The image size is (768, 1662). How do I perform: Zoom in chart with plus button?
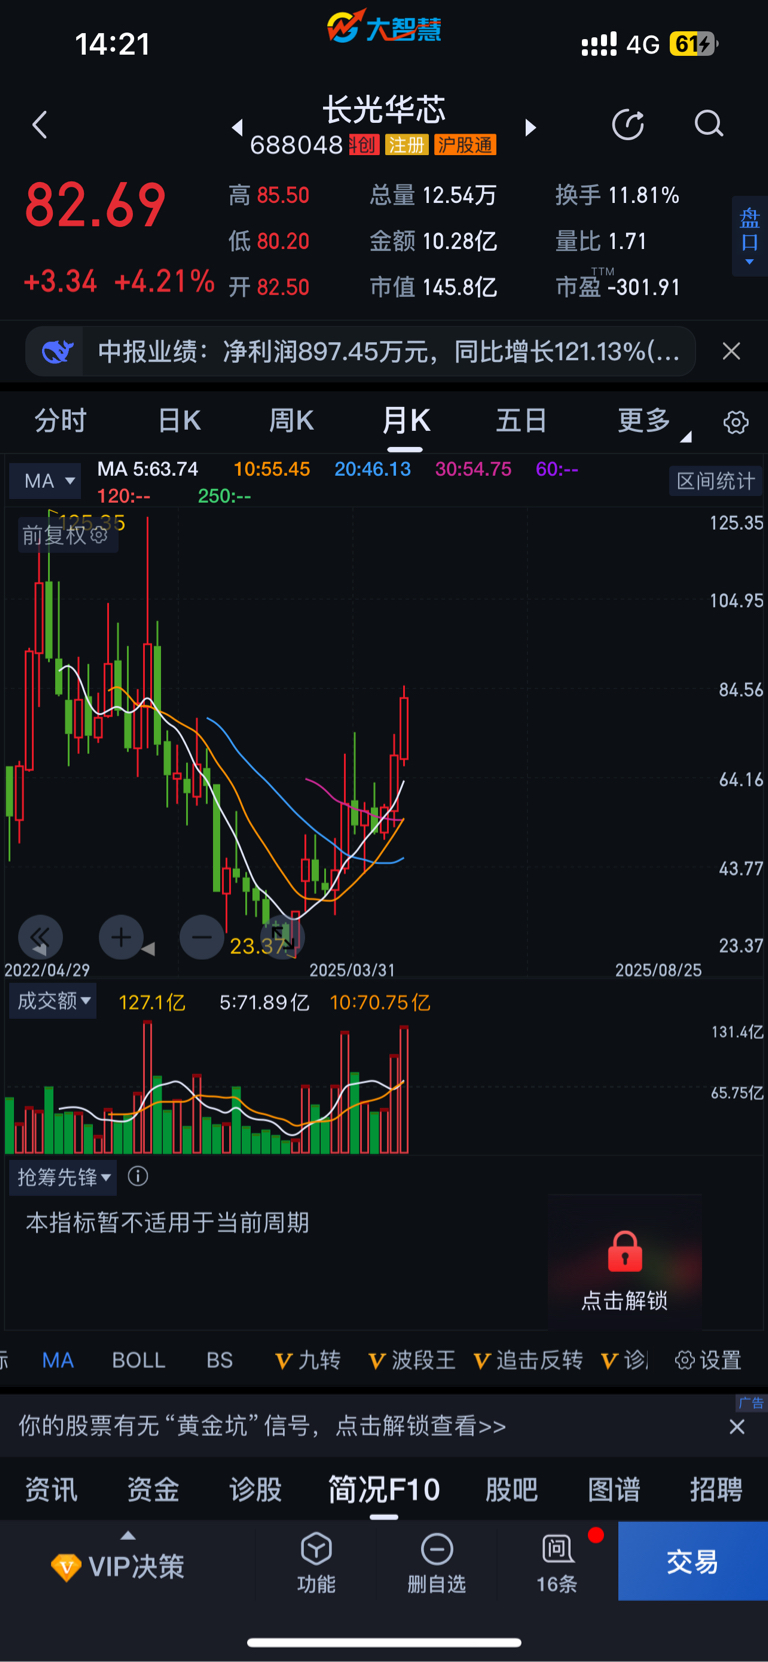121,937
